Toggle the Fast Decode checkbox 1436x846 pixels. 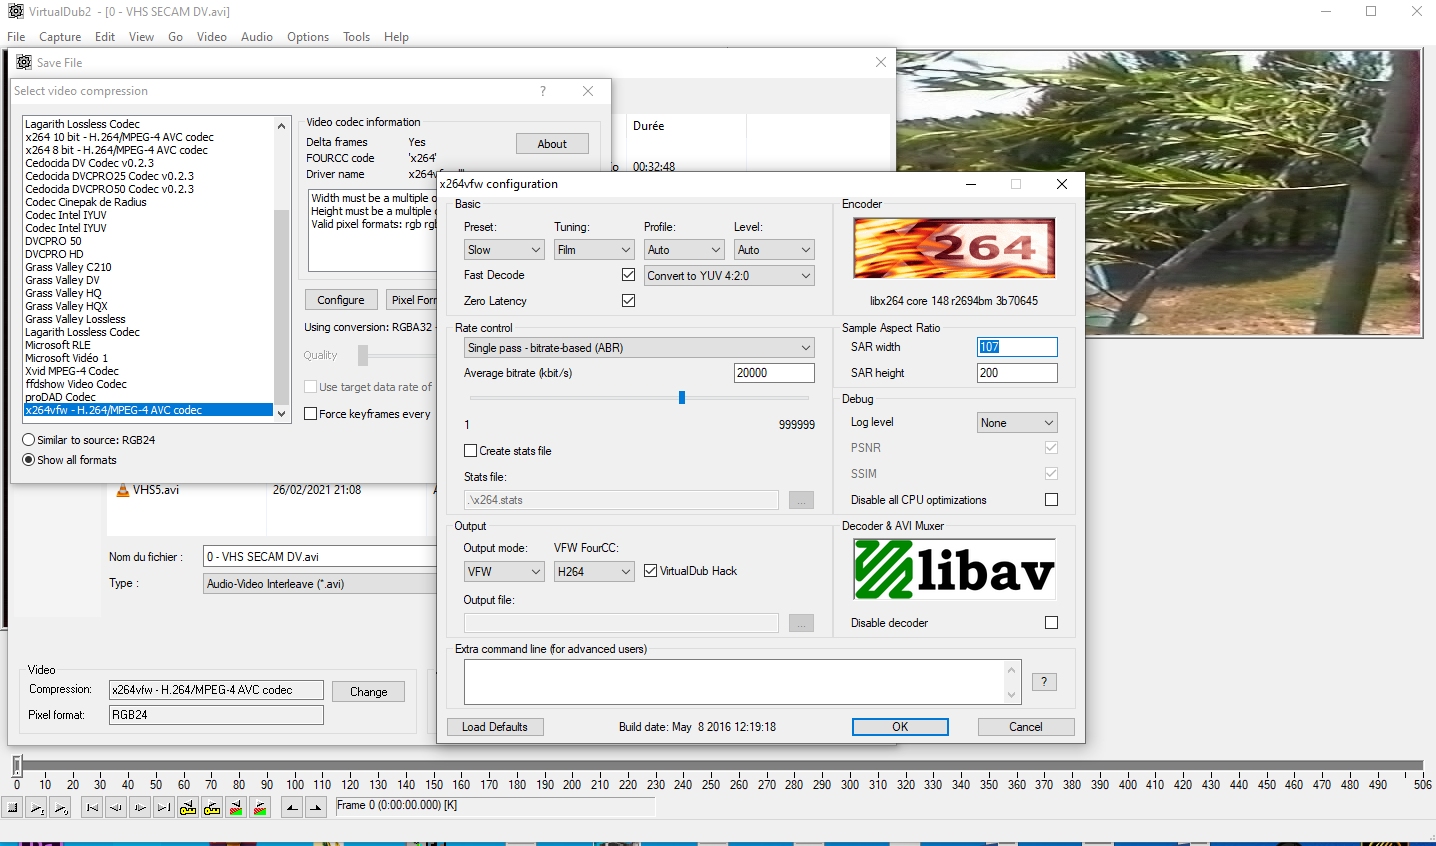tap(628, 275)
